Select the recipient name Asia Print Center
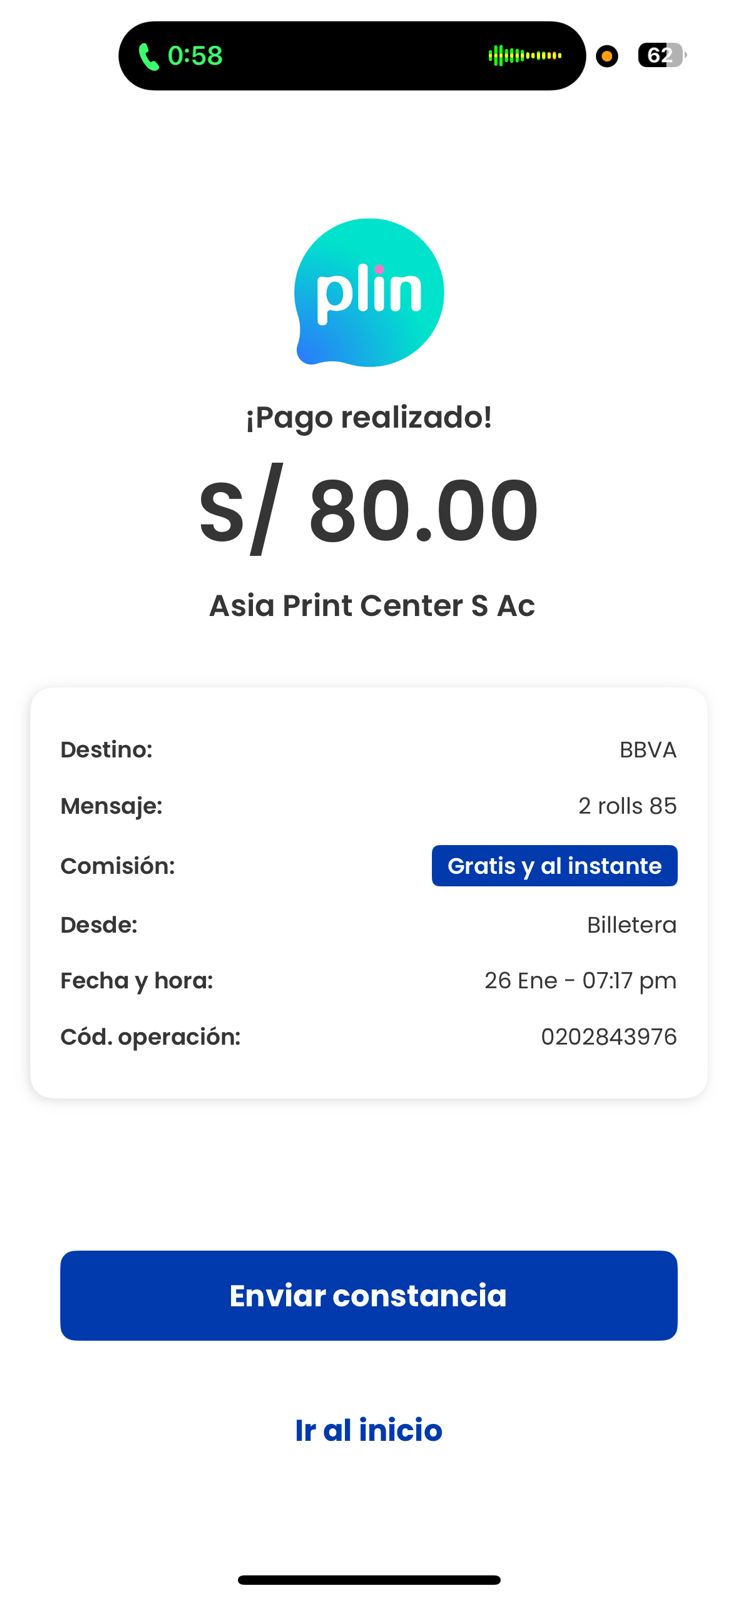738x1600 pixels. click(x=371, y=606)
